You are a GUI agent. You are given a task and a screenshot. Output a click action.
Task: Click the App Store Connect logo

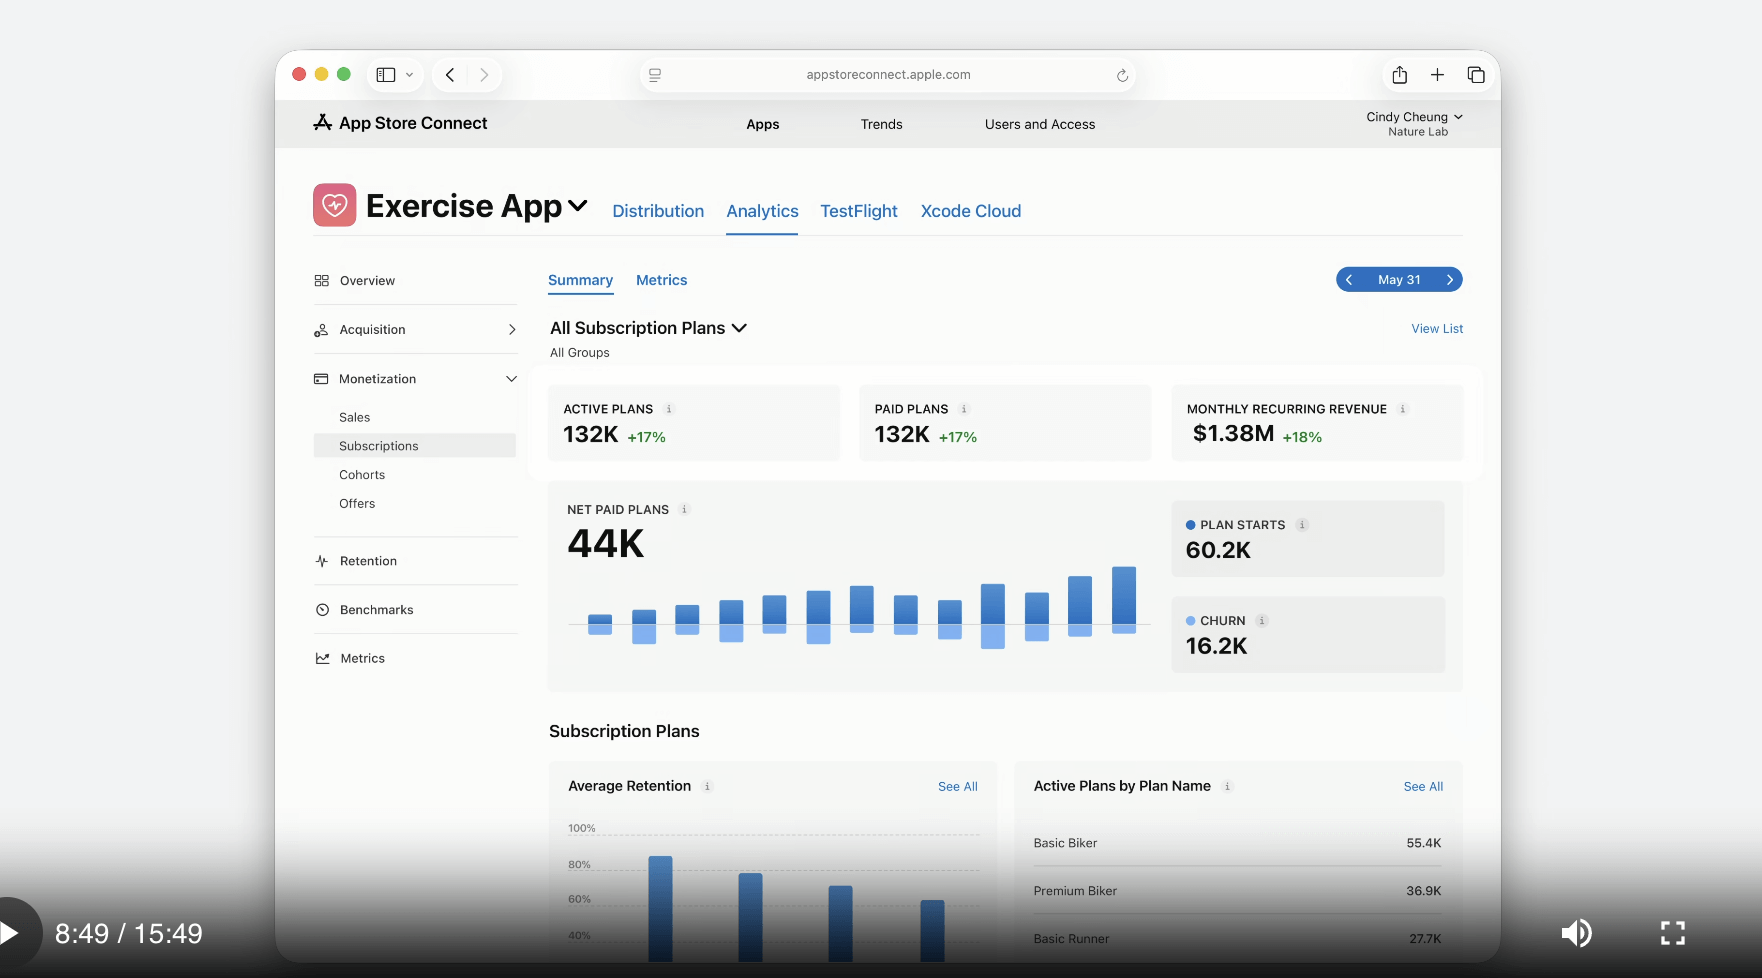pyautogui.click(x=400, y=123)
